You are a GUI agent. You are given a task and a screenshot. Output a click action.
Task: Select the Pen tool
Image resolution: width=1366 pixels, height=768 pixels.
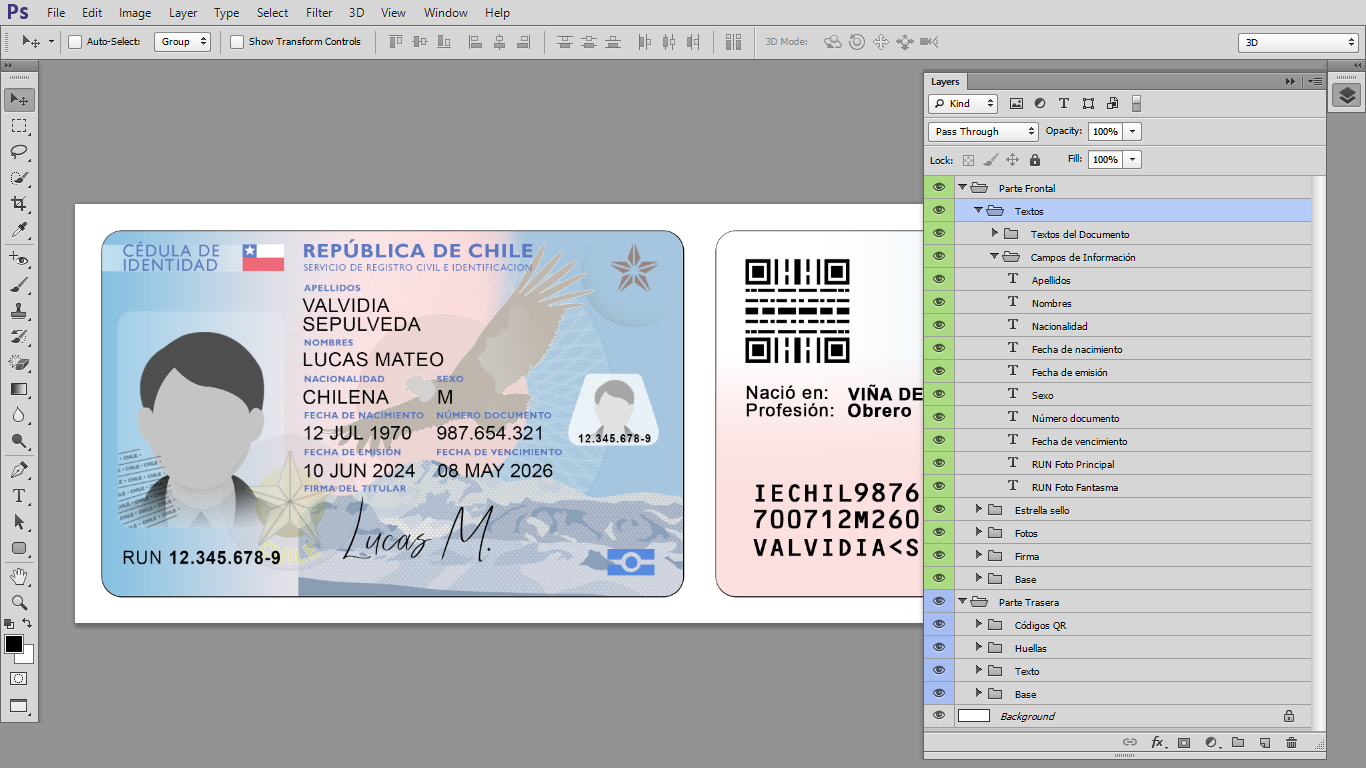pos(19,470)
